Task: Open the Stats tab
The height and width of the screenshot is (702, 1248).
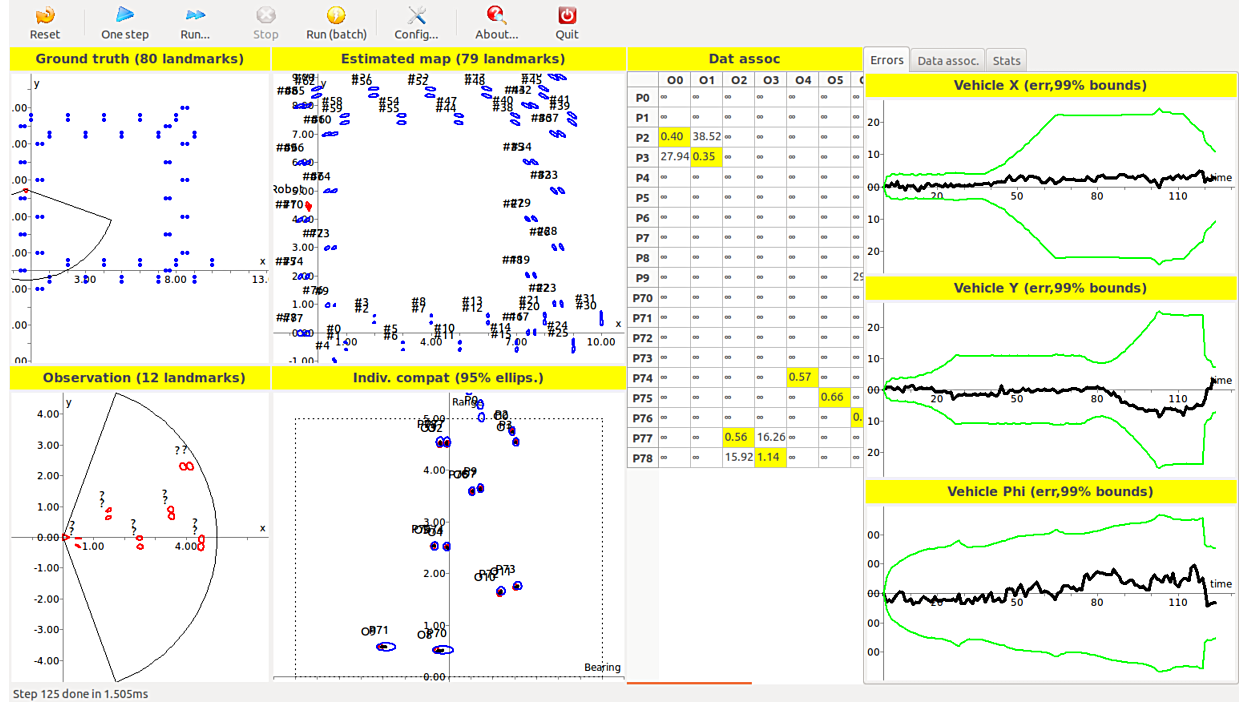Action: [1007, 61]
